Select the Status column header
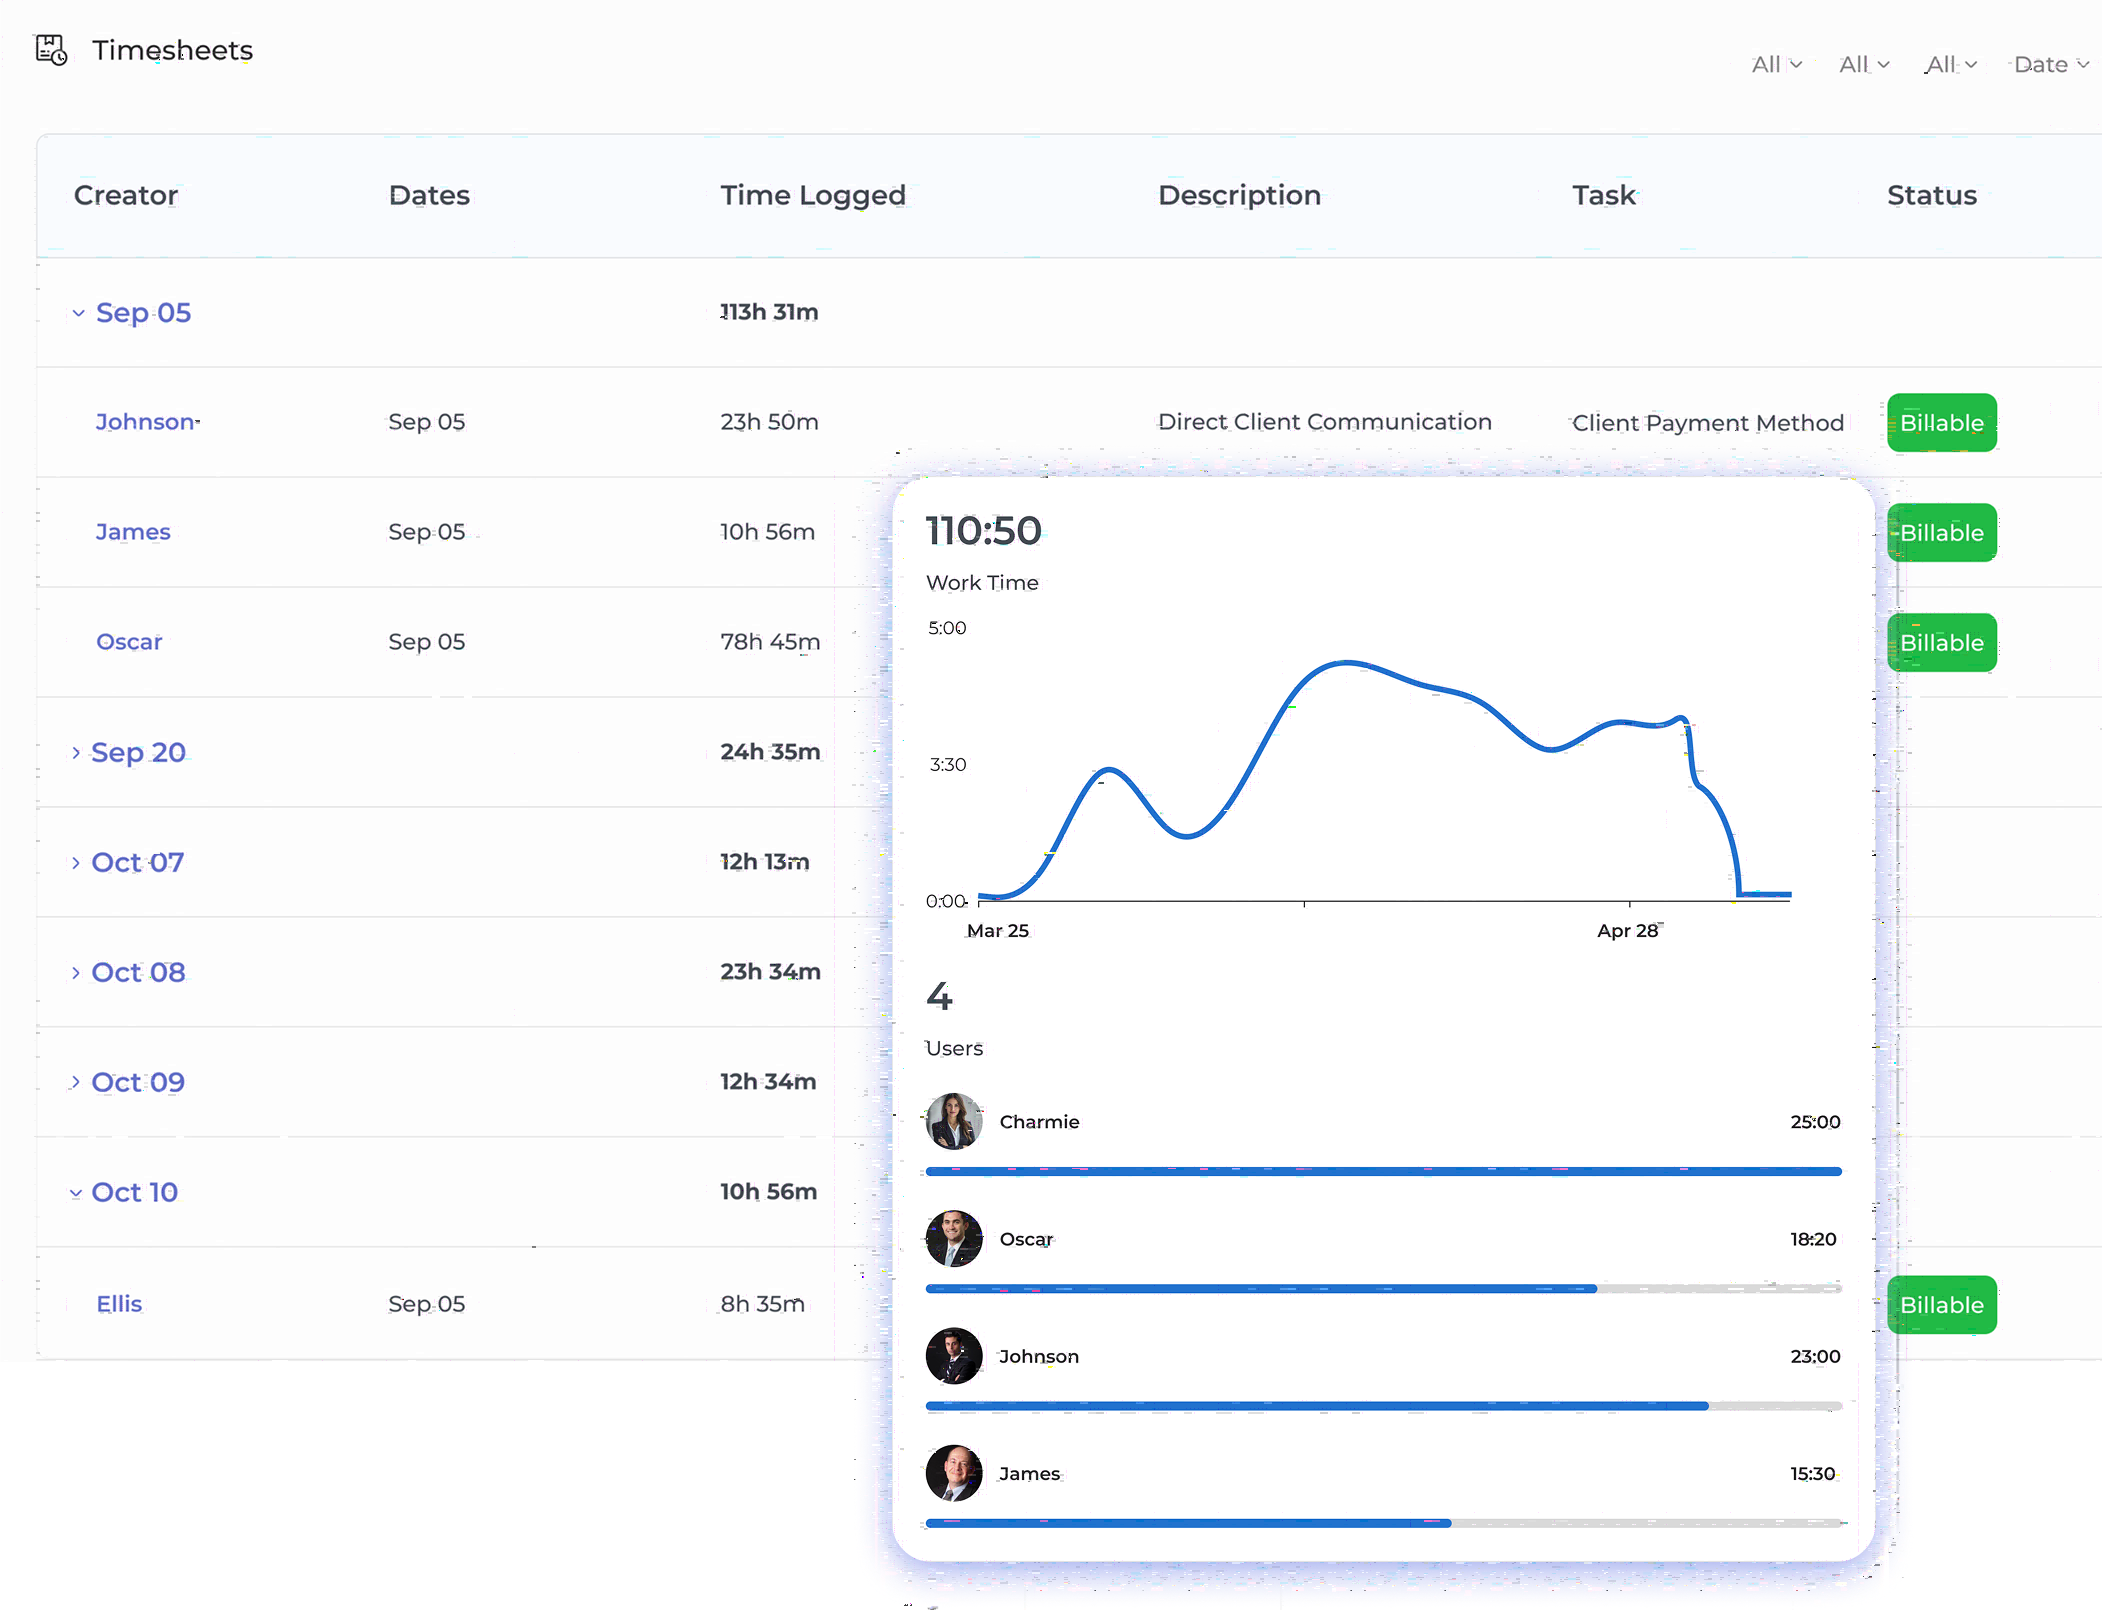 [1931, 195]
